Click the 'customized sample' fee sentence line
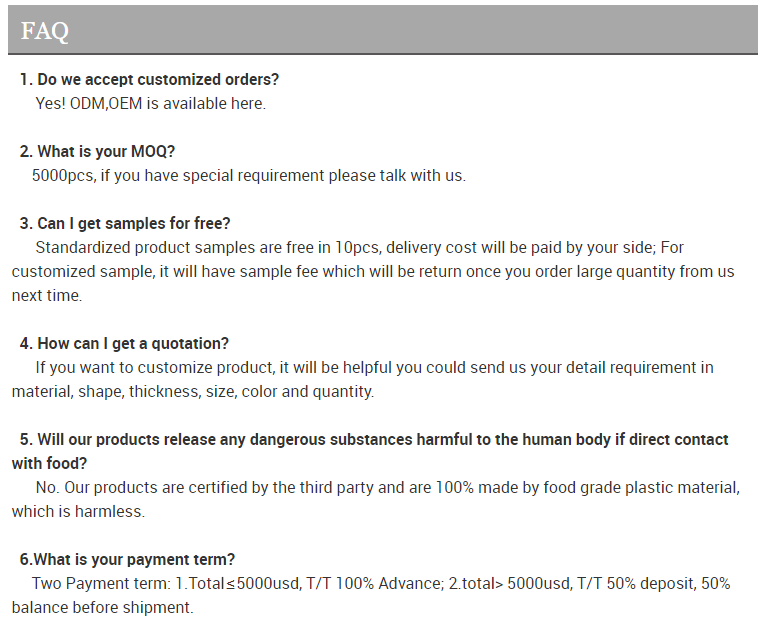Image resolution: width=765 pixels, height=638 pixels. click(373, 272)
